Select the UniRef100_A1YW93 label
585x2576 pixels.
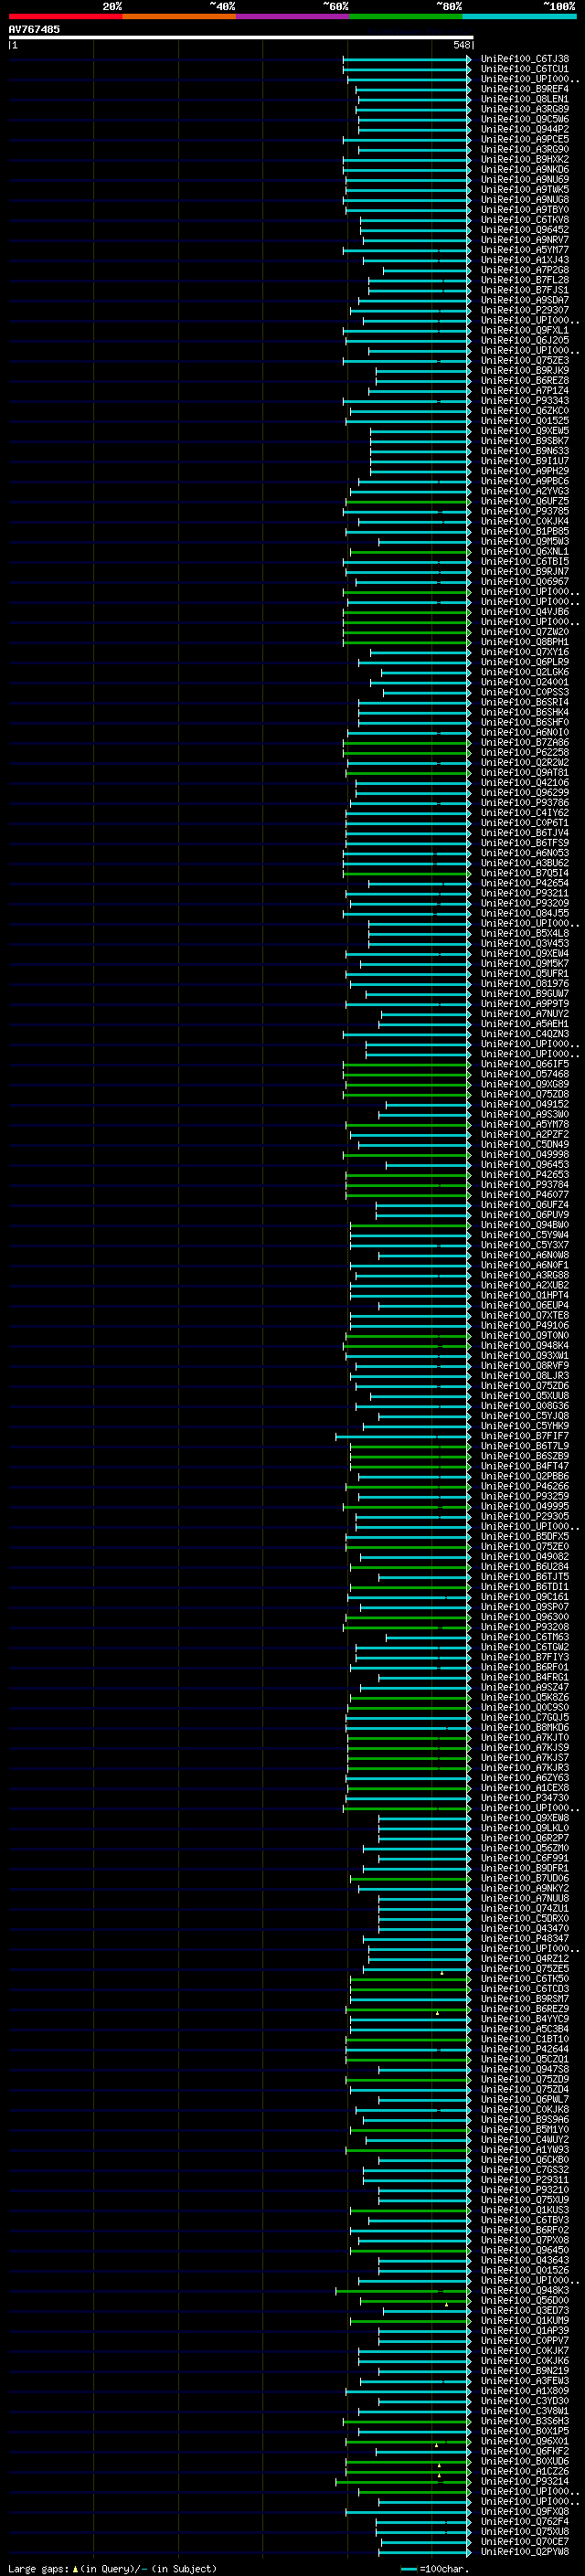[x=525, y=2149]
